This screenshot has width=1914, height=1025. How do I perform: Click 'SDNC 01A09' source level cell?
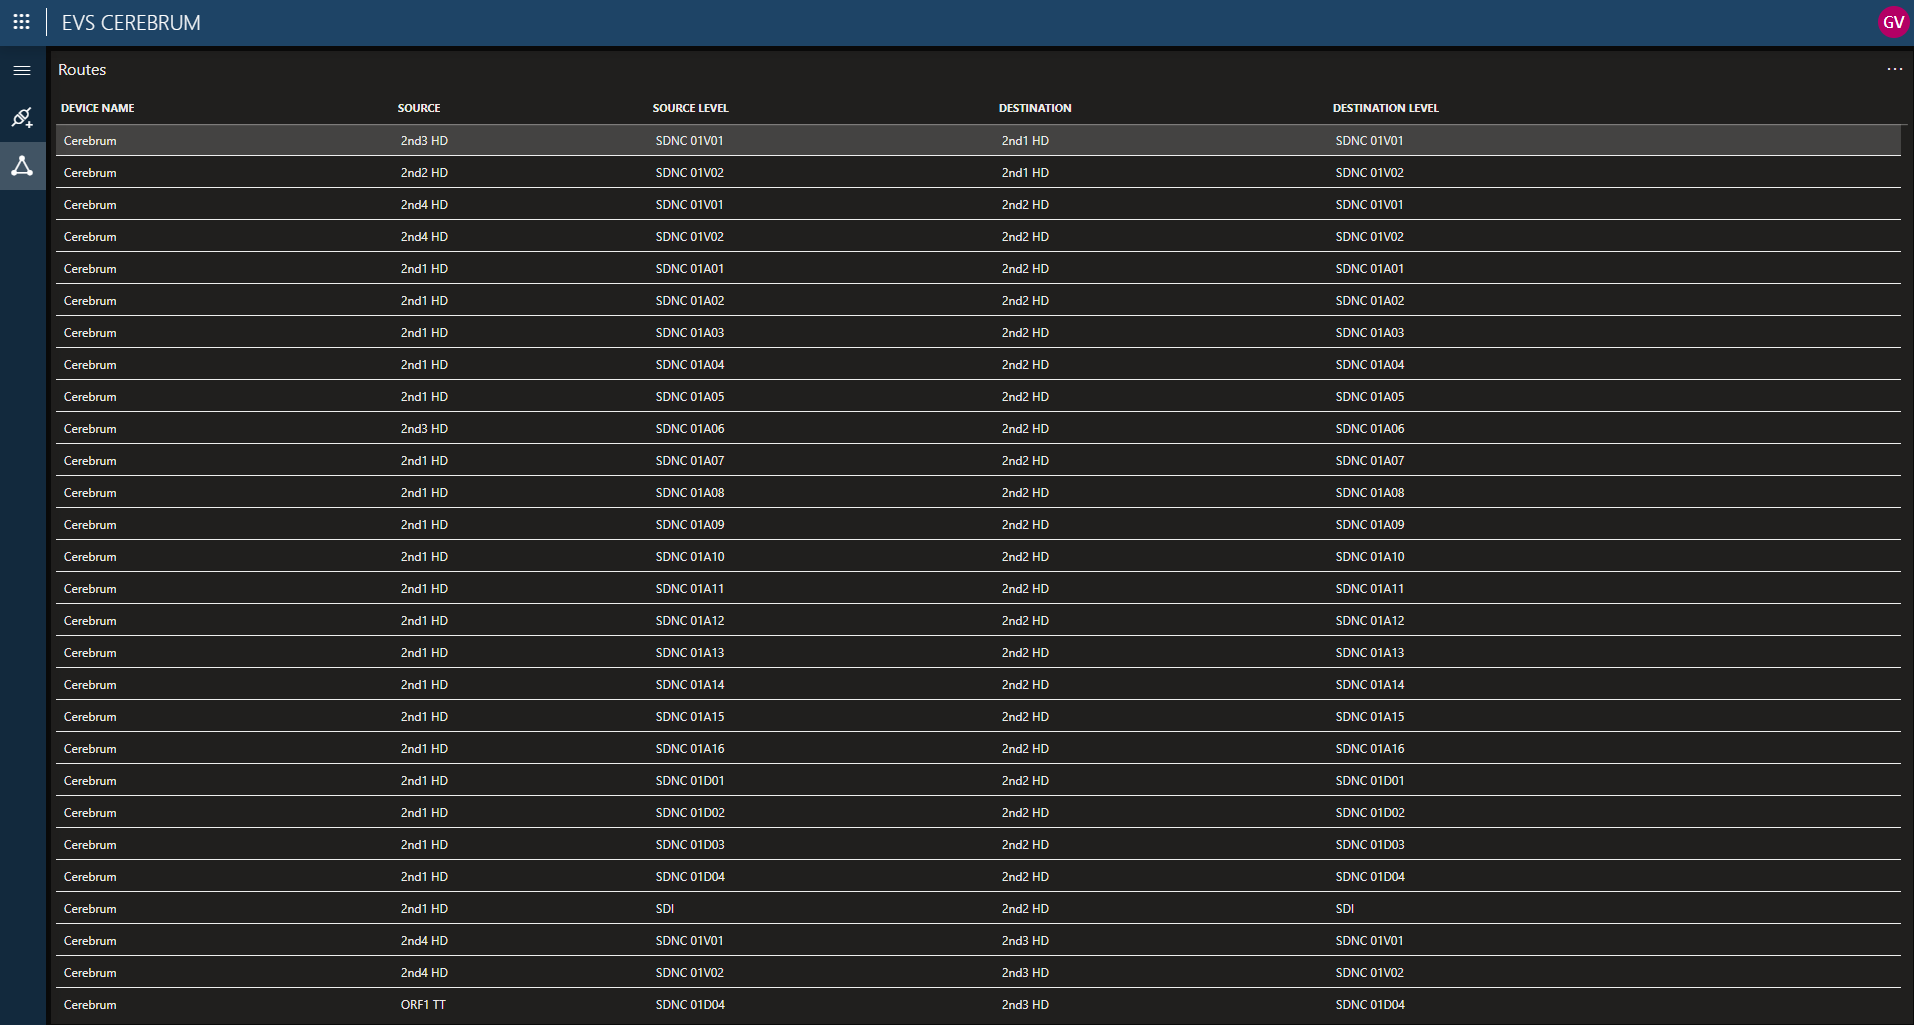[x=690, y=525]
